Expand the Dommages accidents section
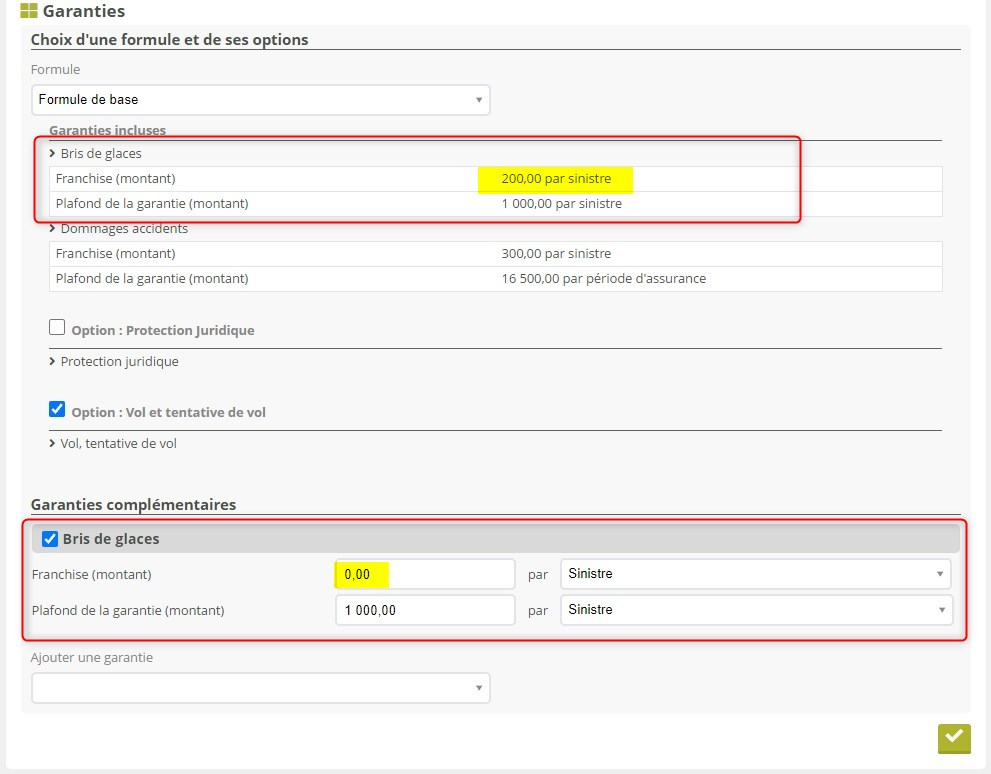Viewport: 991px width, 774px height. pos(122,229)
